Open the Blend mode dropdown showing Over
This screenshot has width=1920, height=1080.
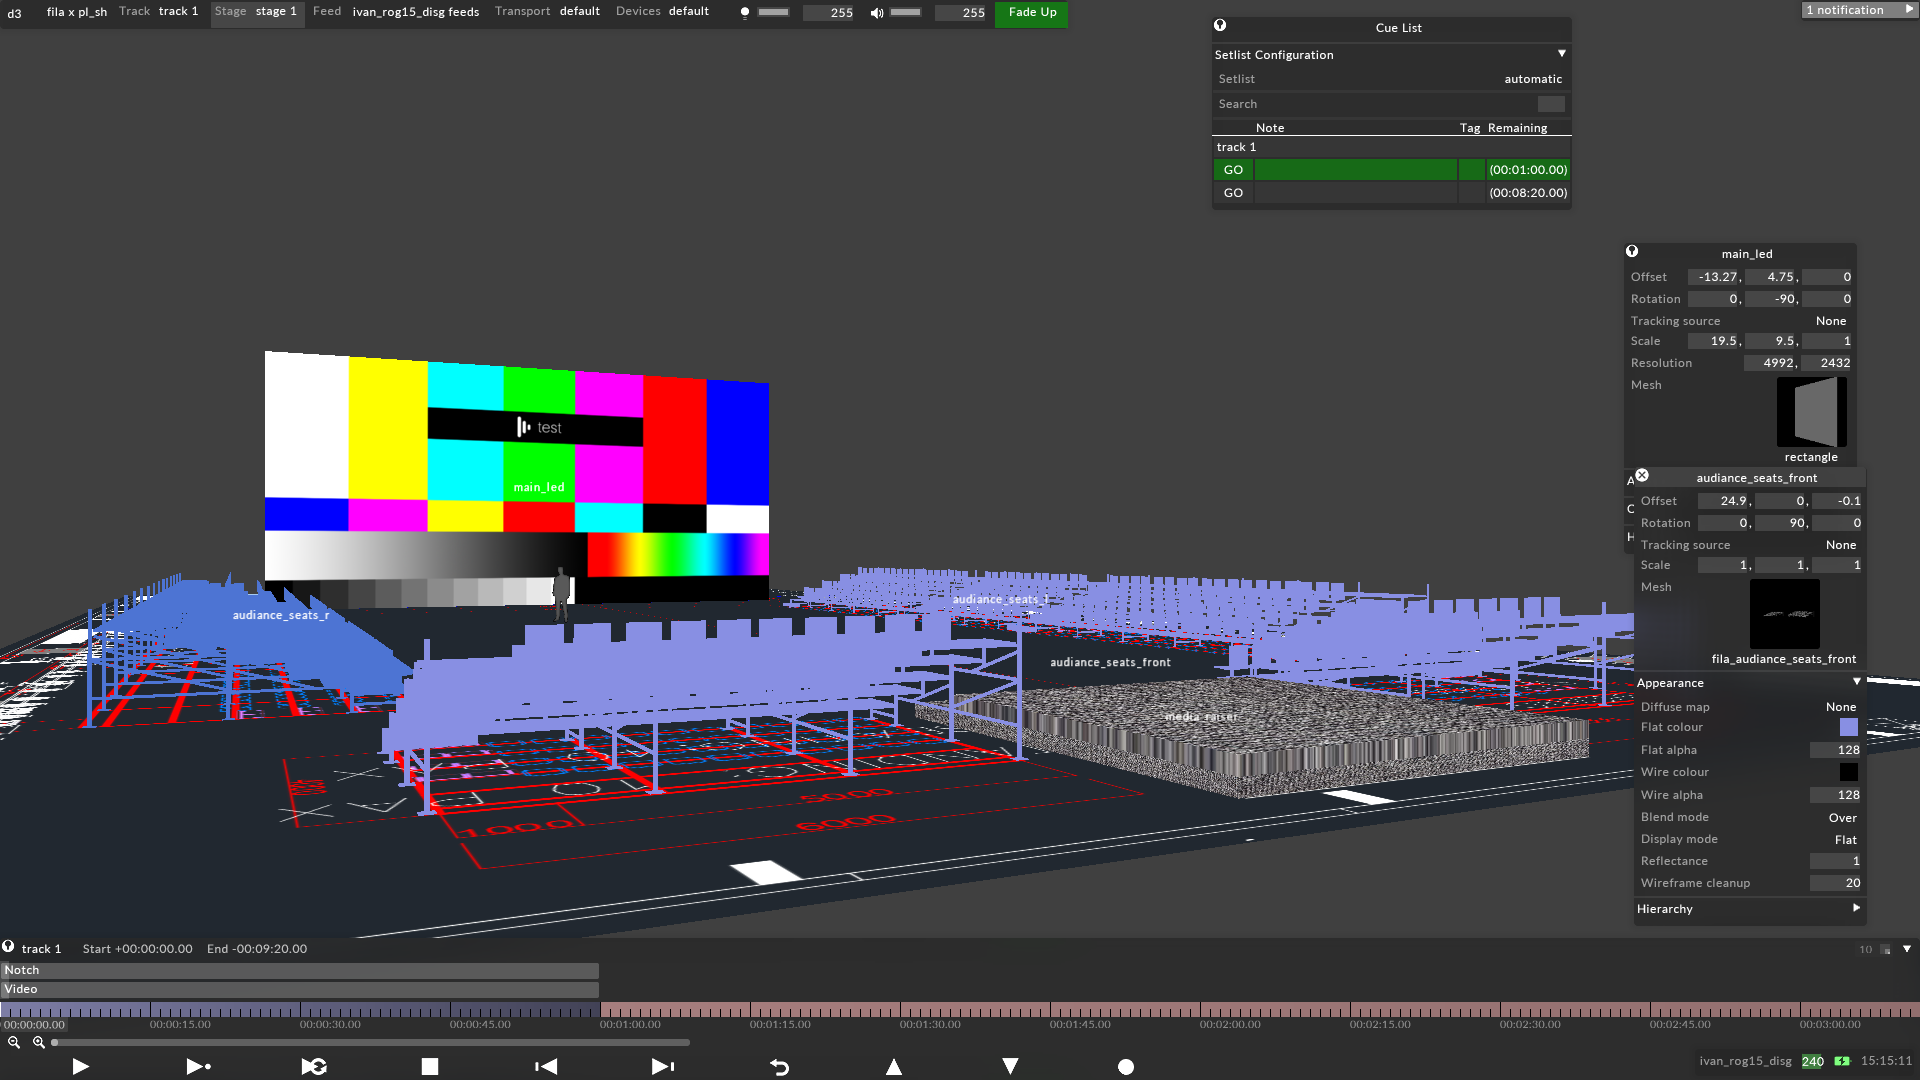(x=1842, y=817)
